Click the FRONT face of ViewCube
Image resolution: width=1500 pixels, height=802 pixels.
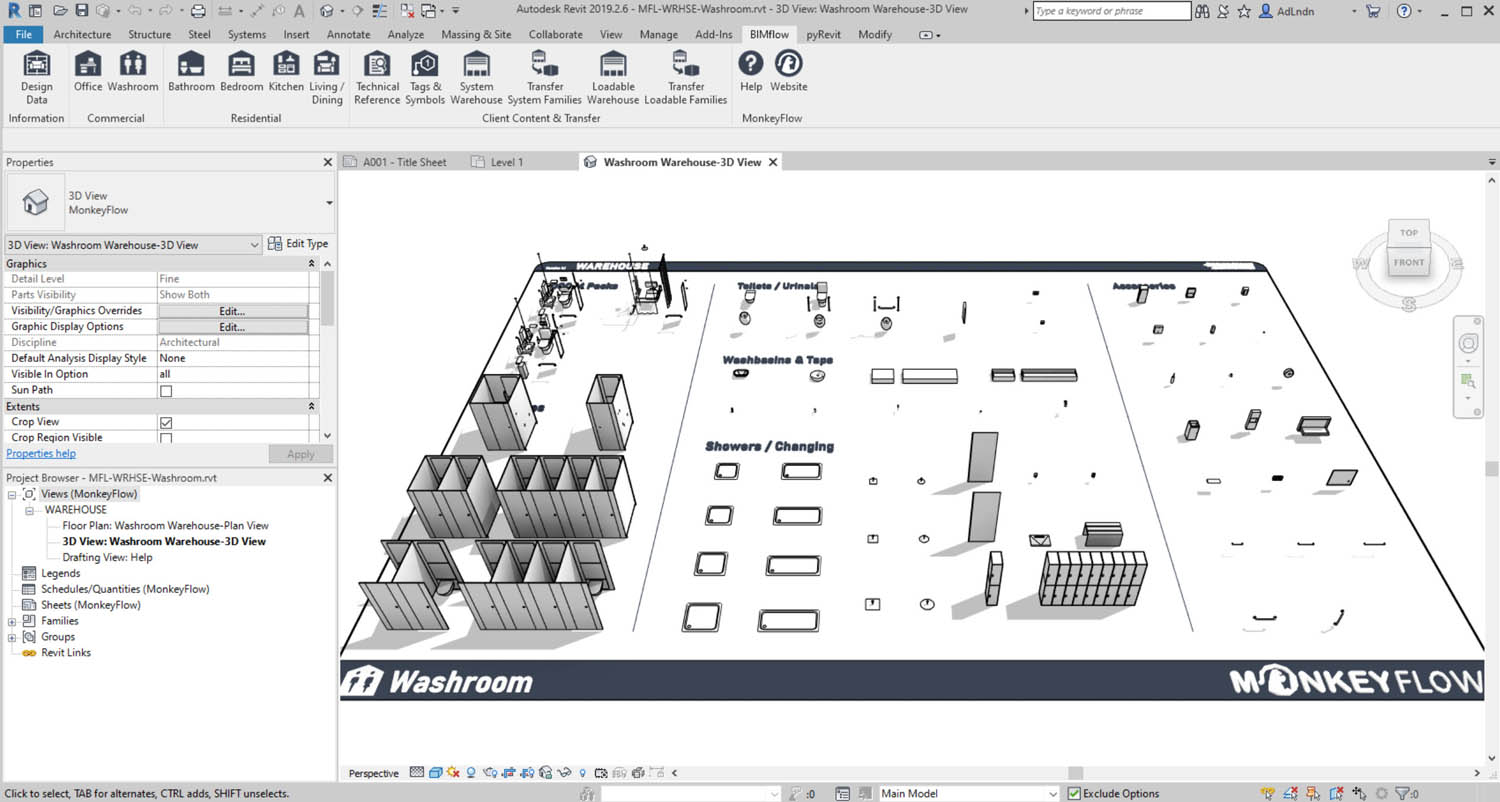click(x=1408, y=263)
